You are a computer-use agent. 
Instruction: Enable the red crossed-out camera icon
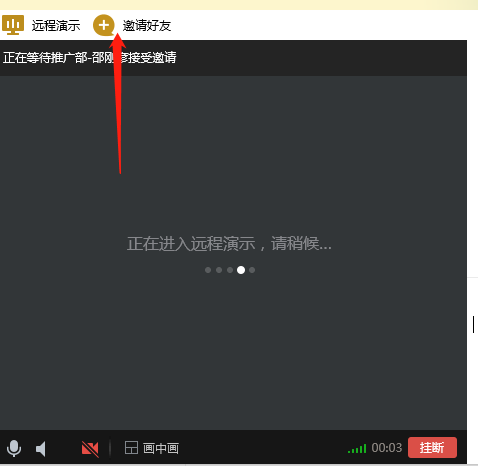90,448
